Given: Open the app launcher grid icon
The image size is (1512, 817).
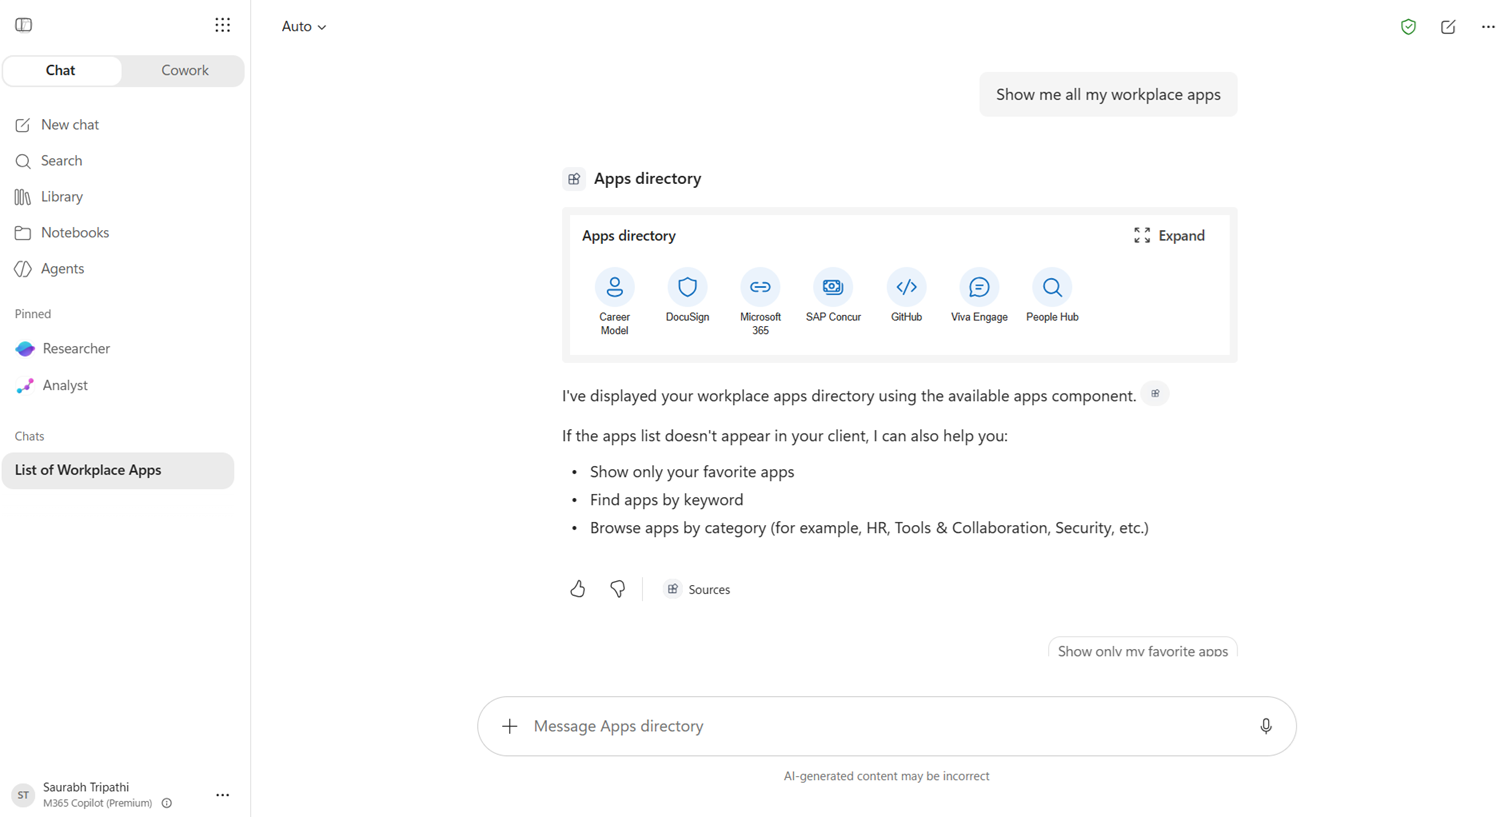Looking at the screenshot, I should 222,25.
